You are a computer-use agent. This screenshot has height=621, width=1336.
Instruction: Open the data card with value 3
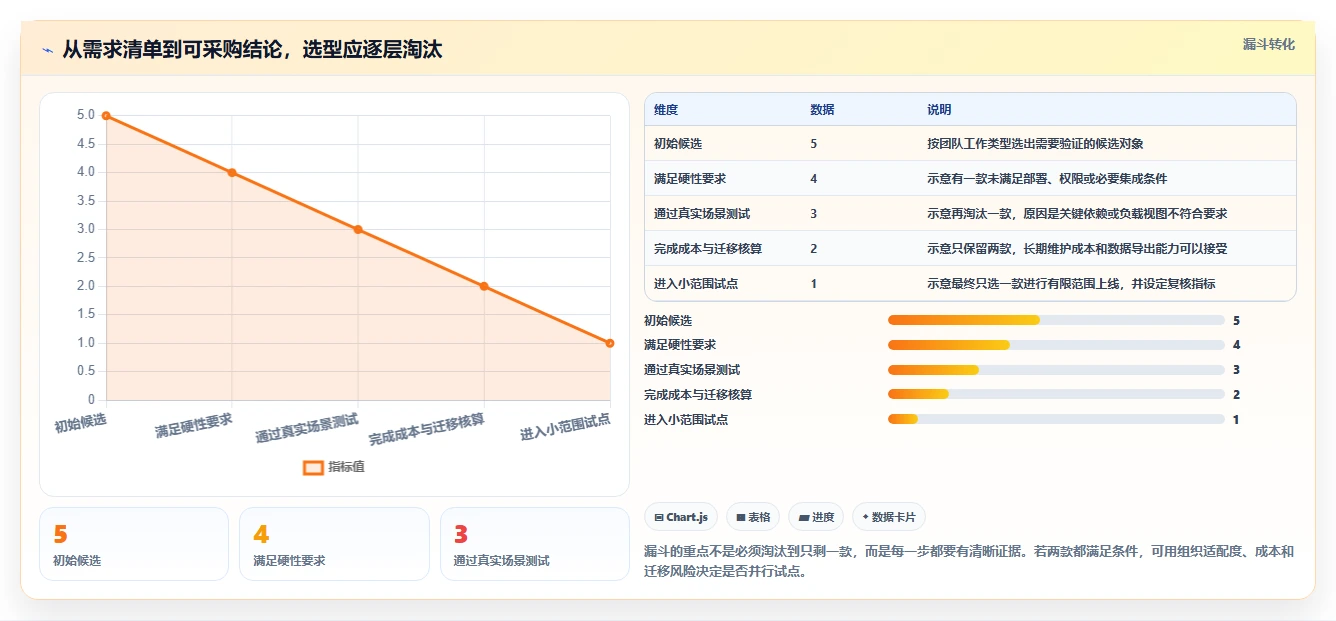(535, 544)
